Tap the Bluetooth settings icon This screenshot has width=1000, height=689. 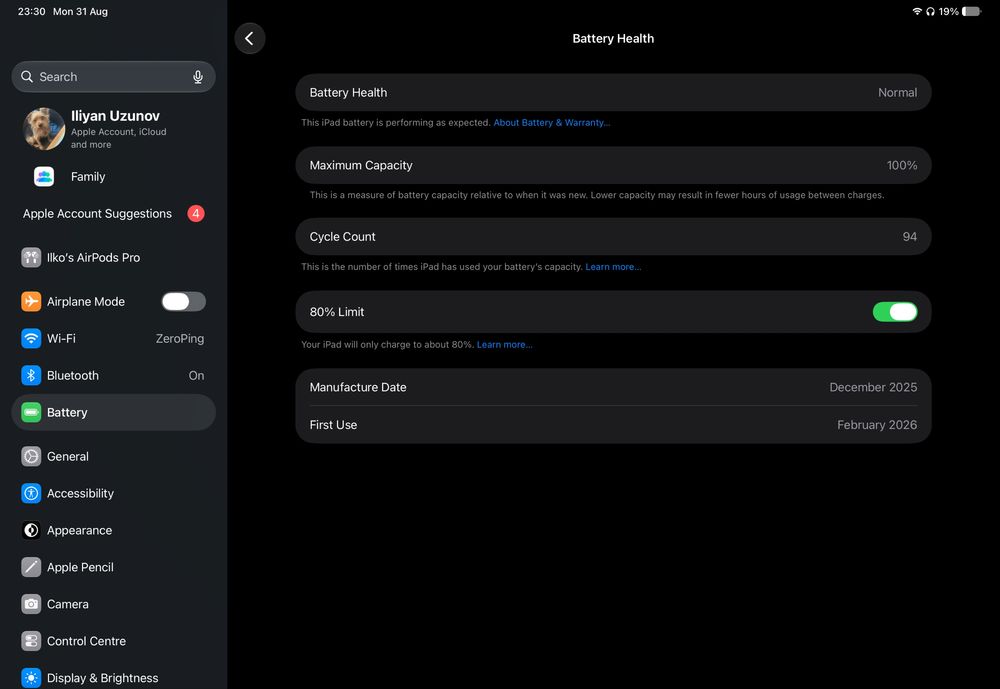coord(31,375)
